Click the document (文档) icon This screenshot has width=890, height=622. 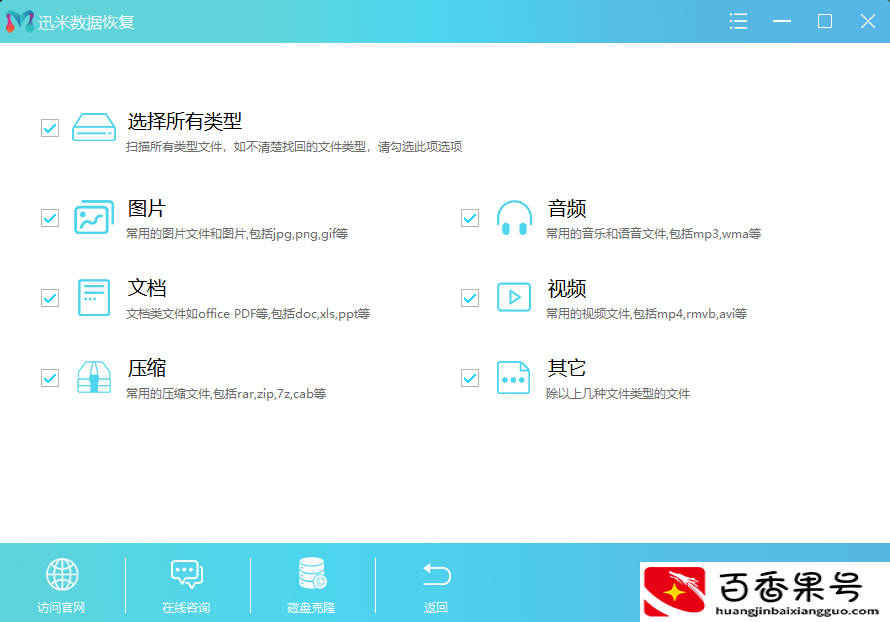click(x=94, y=297)
